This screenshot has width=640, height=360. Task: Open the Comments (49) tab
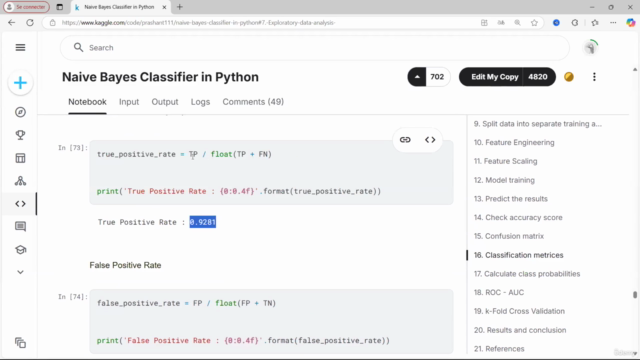(x=253, y=102)
